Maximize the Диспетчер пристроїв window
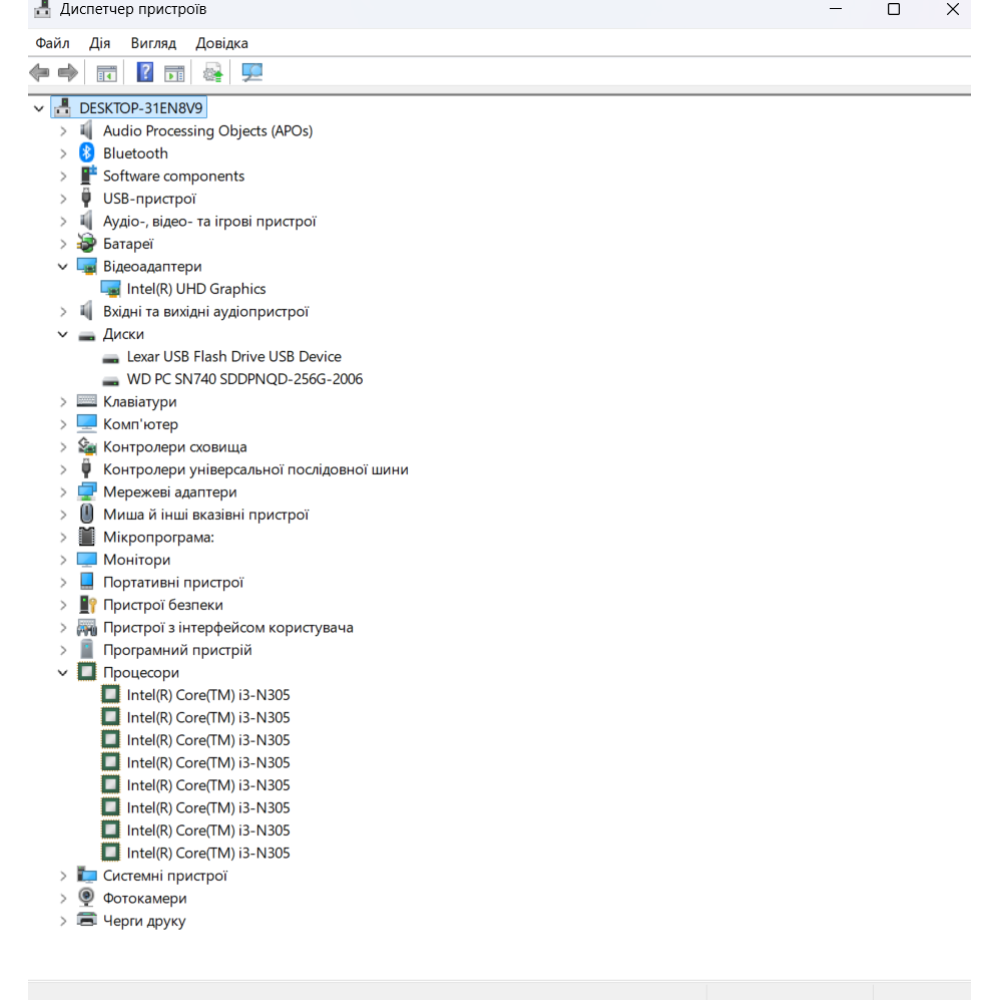Viewport: 1000px width, 1000px height. point(893,9)
